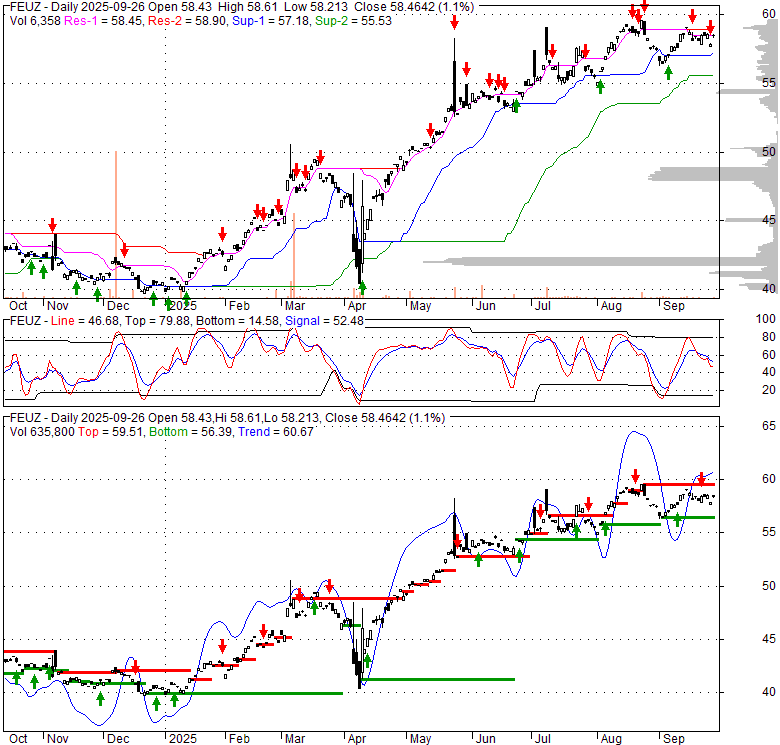Screen dimensions: 780x745
Task: Click the Mar label under the top chart
Action: click(295, 306)
